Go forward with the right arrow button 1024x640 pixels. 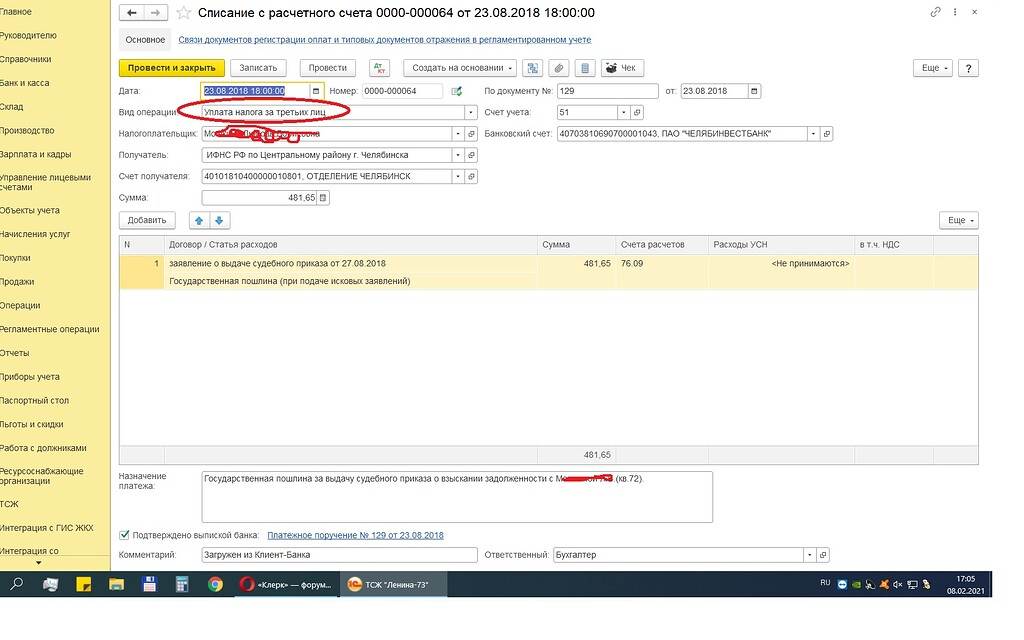(x=155, y=12)
